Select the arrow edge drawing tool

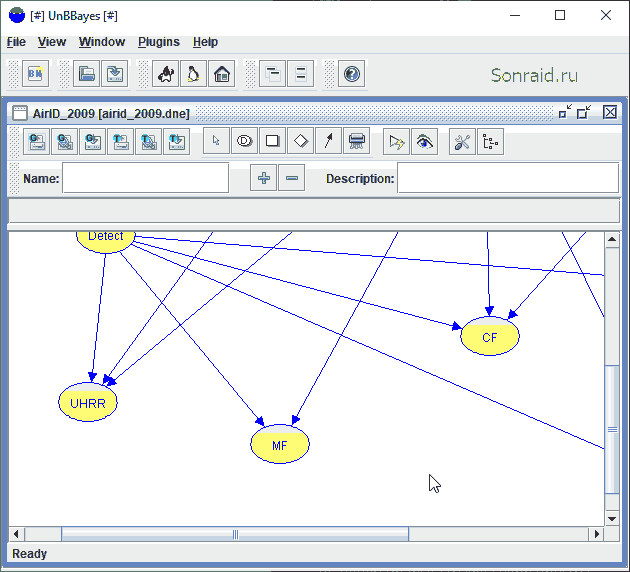pos(329,141)
